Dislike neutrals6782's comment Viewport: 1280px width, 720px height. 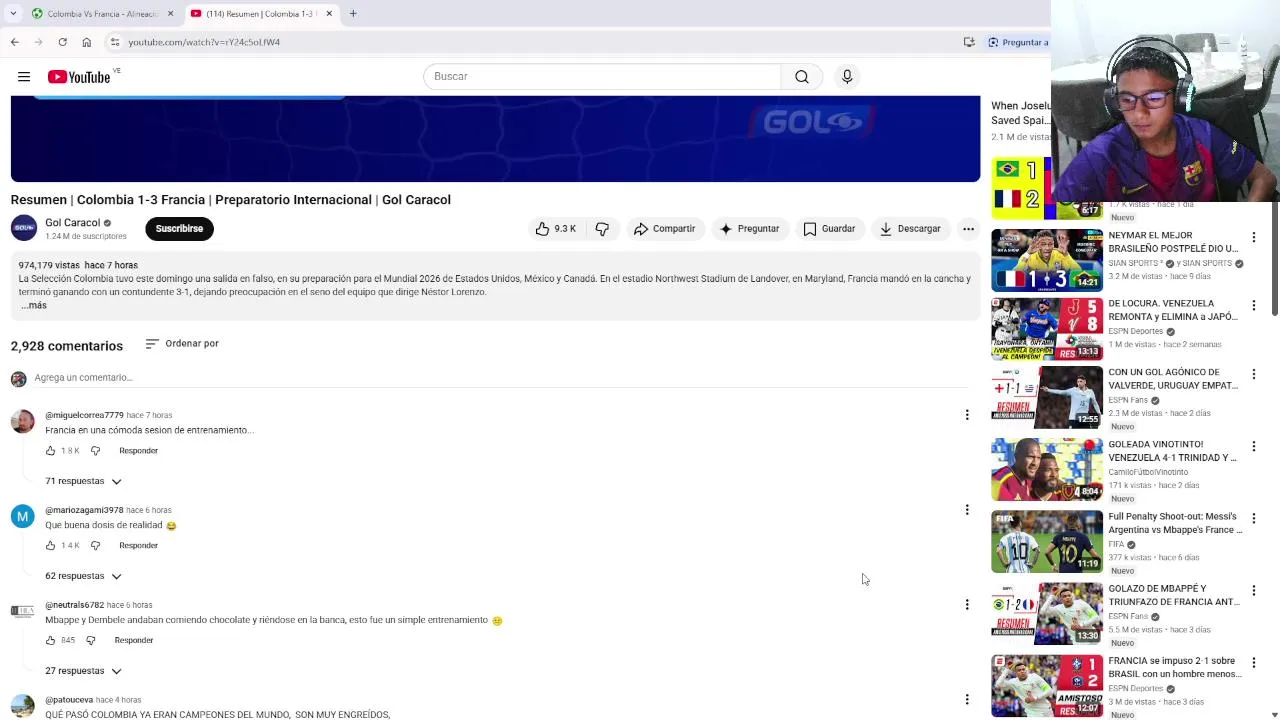point(90,640)
